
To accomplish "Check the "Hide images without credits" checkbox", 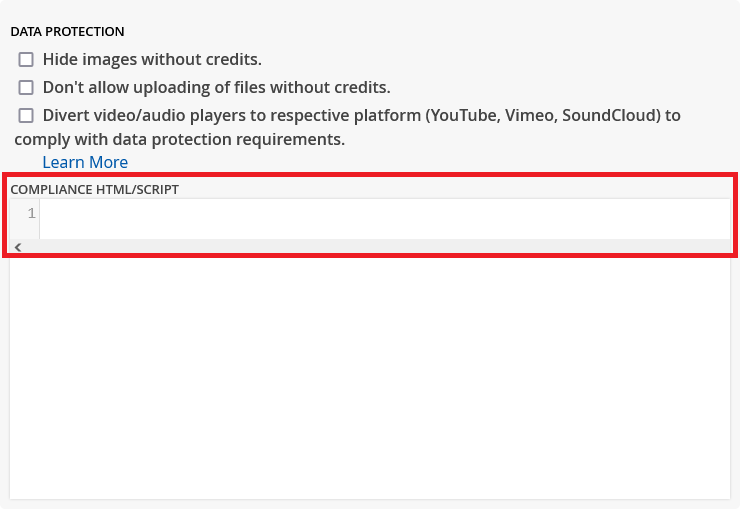I will pos(26,60).
